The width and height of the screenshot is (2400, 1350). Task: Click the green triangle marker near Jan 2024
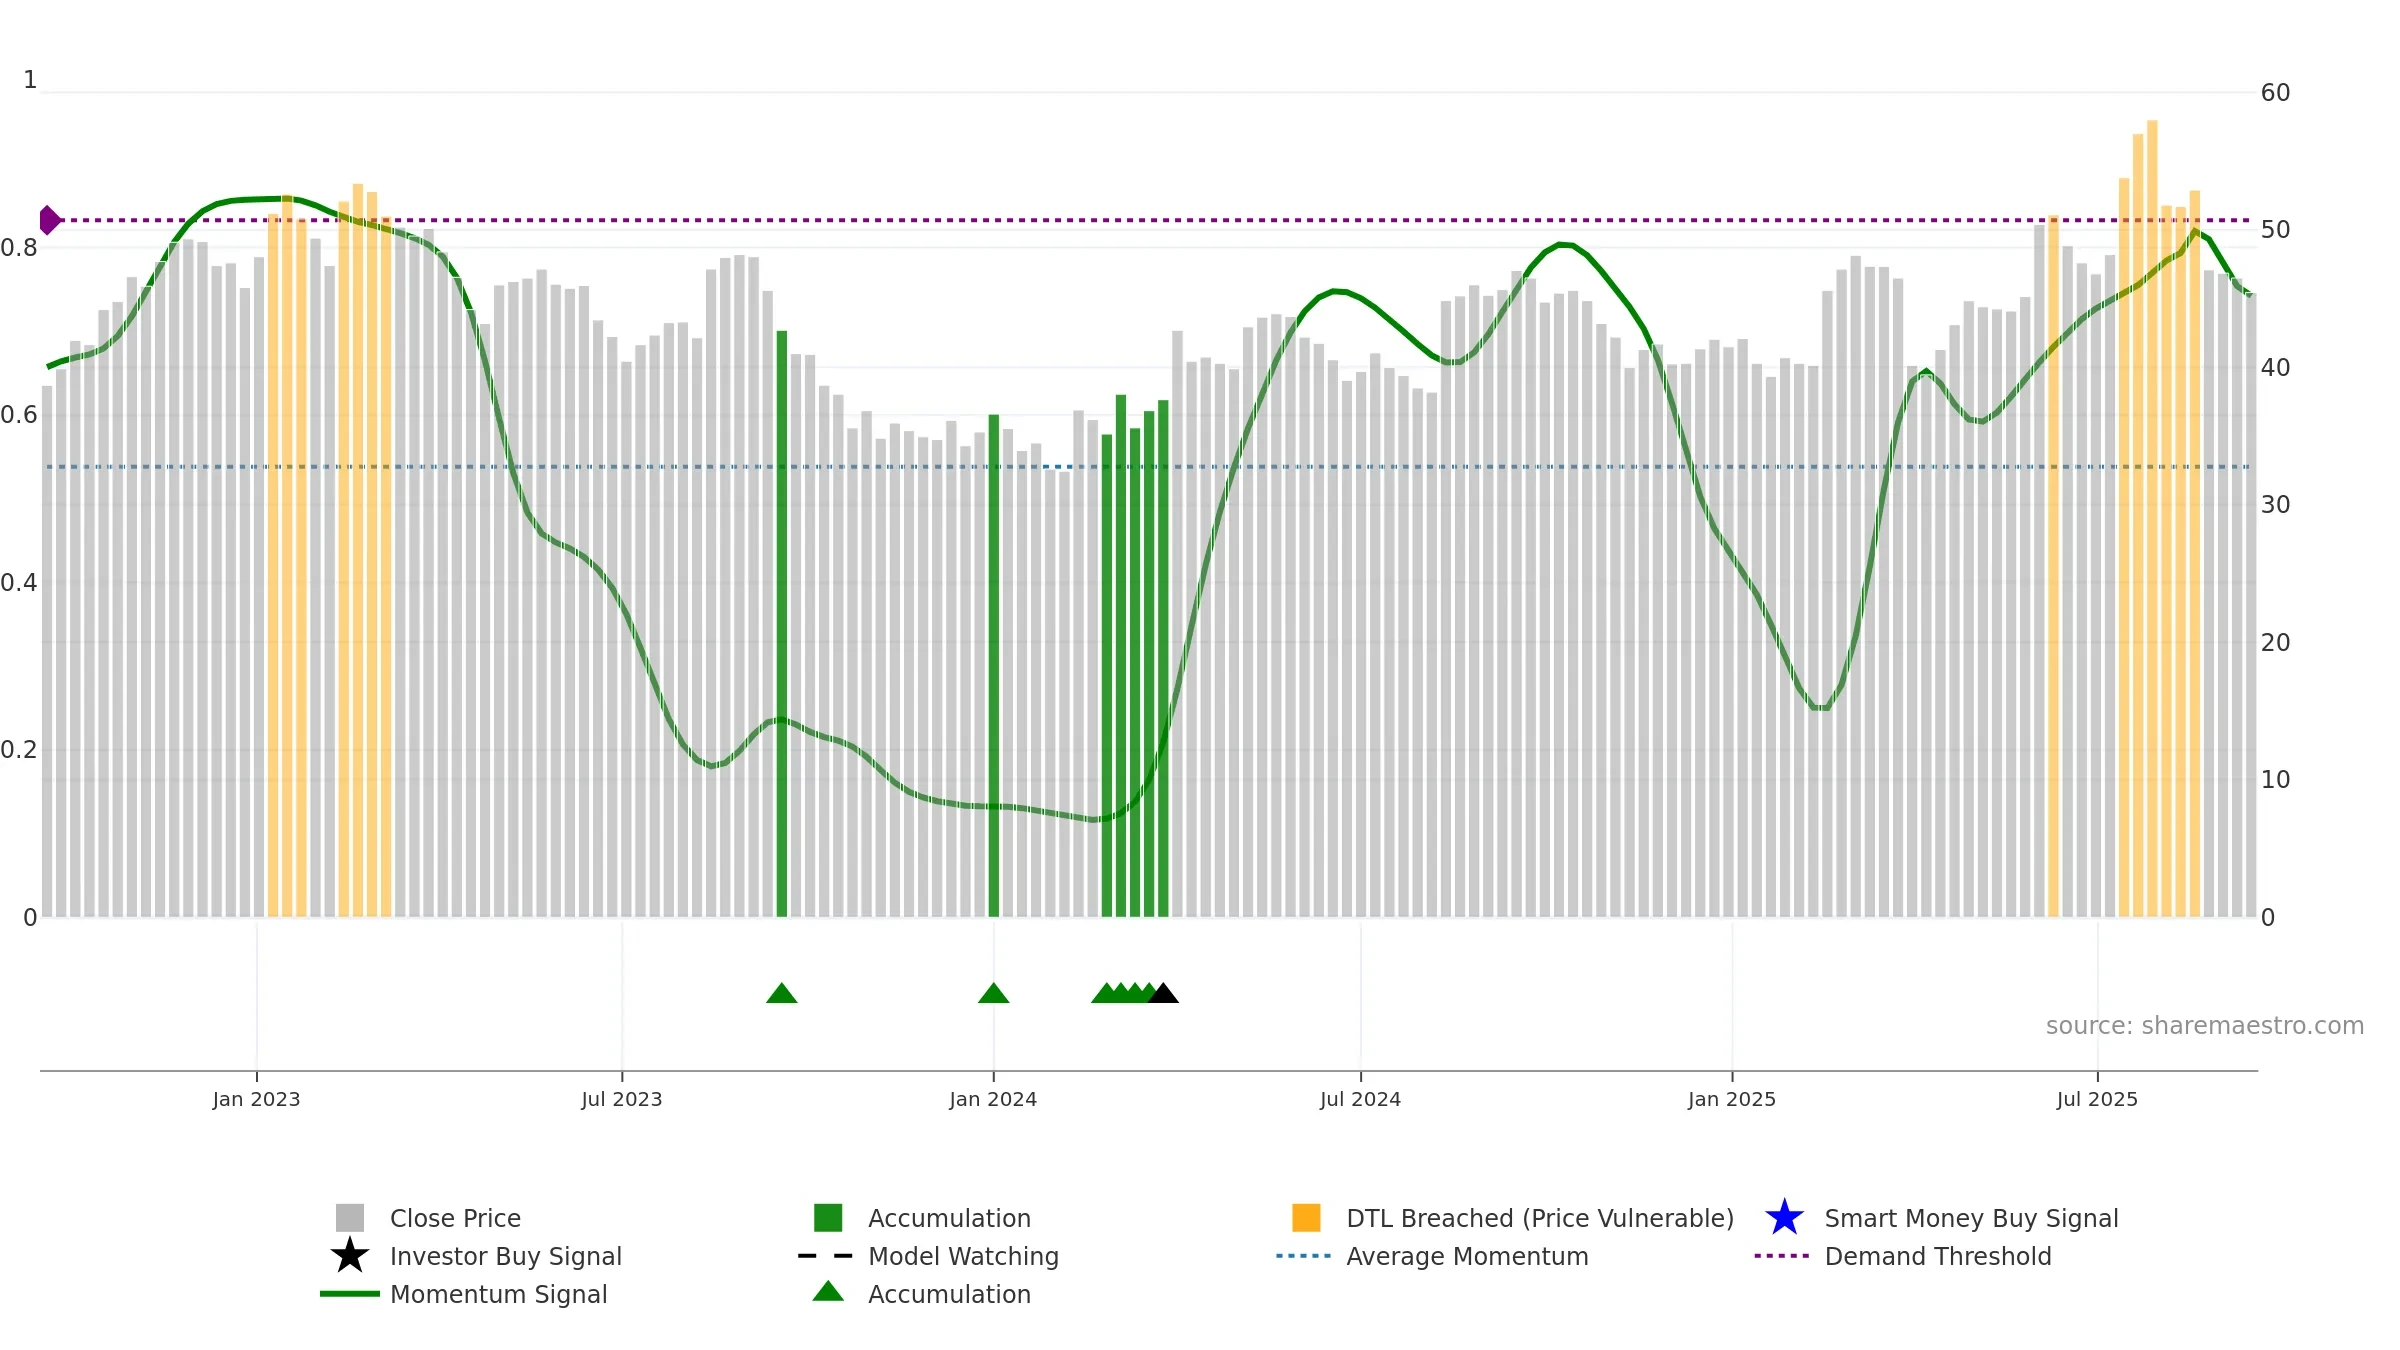point(993,993)
